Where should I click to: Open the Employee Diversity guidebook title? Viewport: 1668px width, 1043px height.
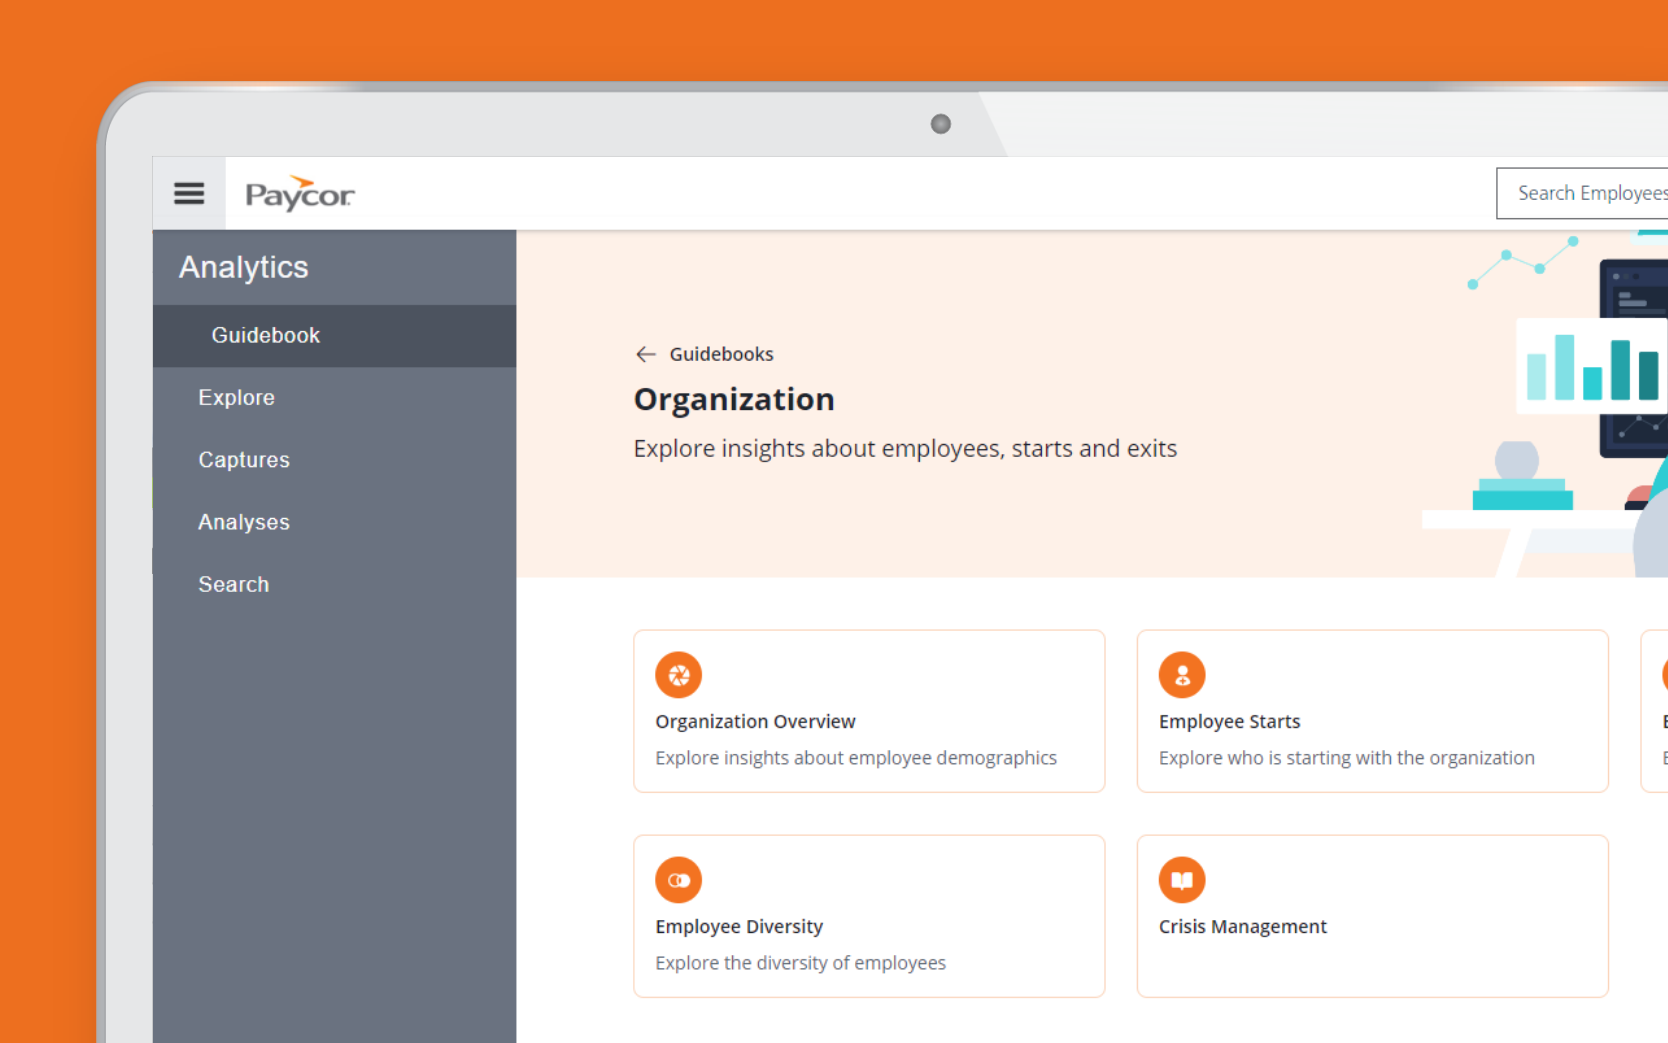739,926
